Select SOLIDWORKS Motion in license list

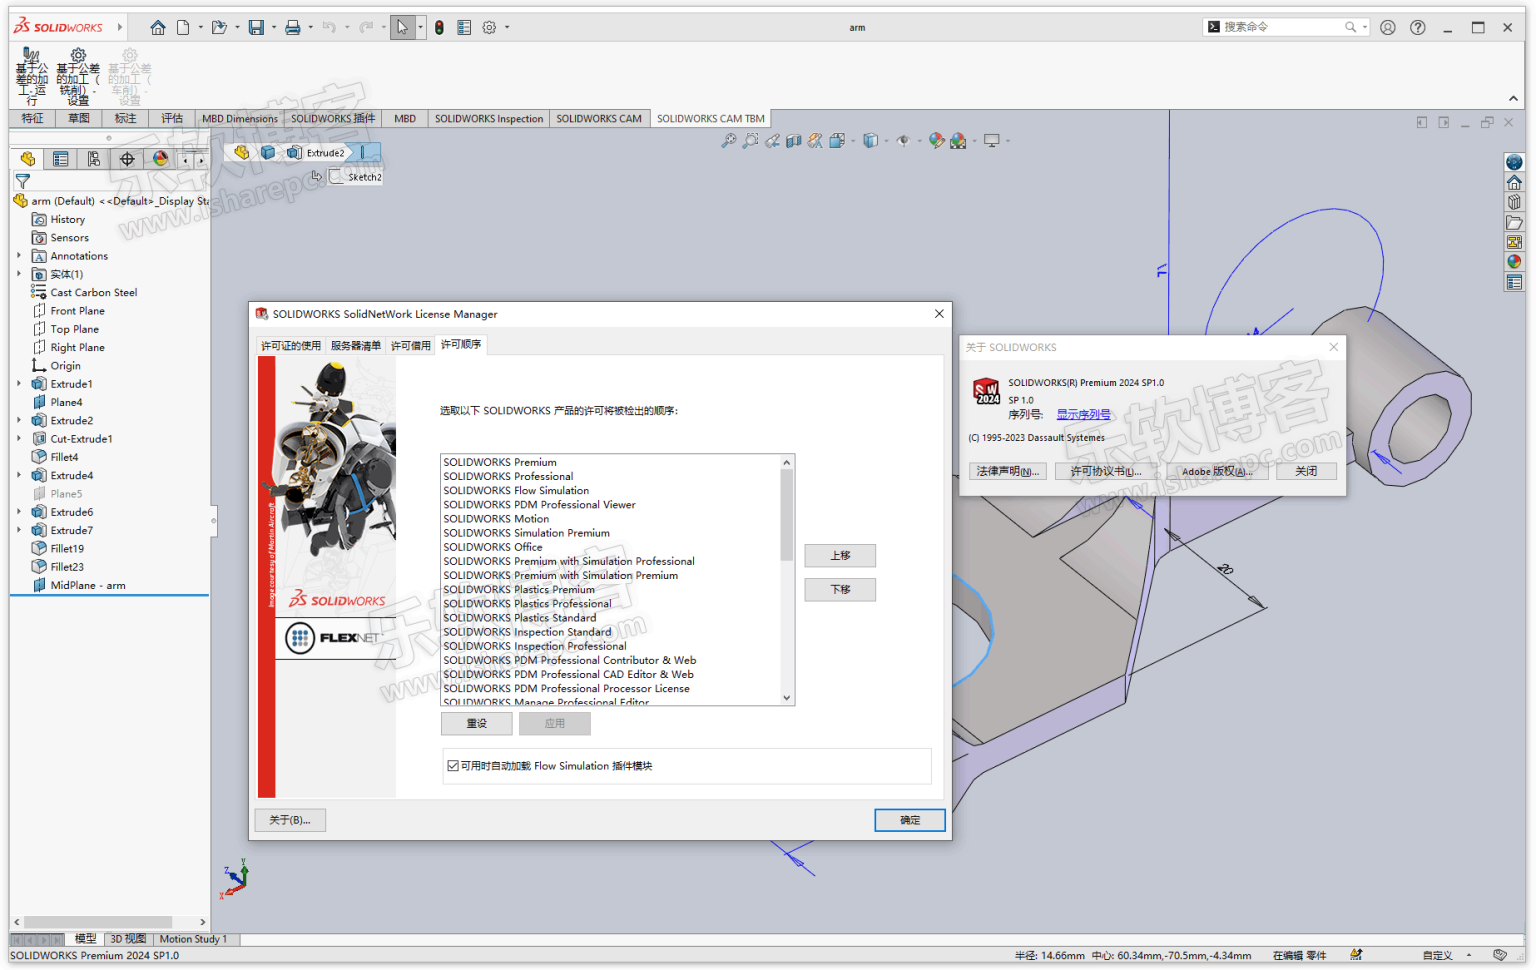click(x=496, y=519)
